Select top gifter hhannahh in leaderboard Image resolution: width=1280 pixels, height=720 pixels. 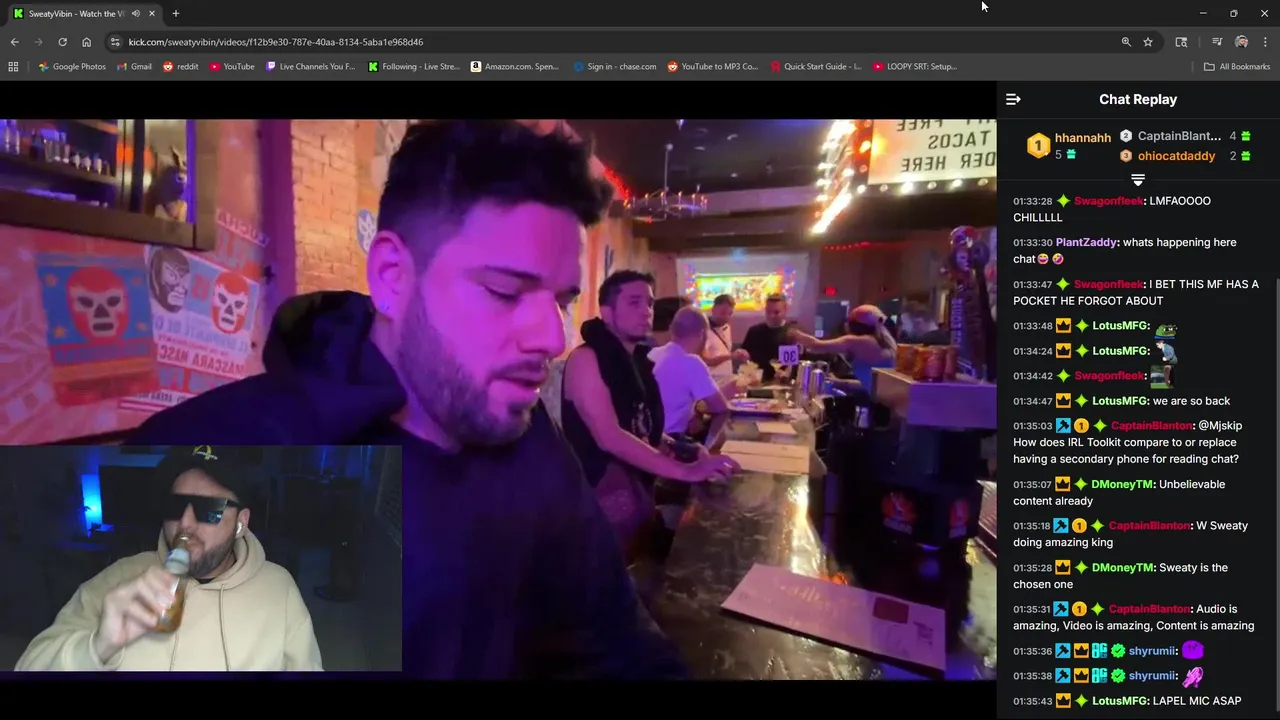point(1082,138)
